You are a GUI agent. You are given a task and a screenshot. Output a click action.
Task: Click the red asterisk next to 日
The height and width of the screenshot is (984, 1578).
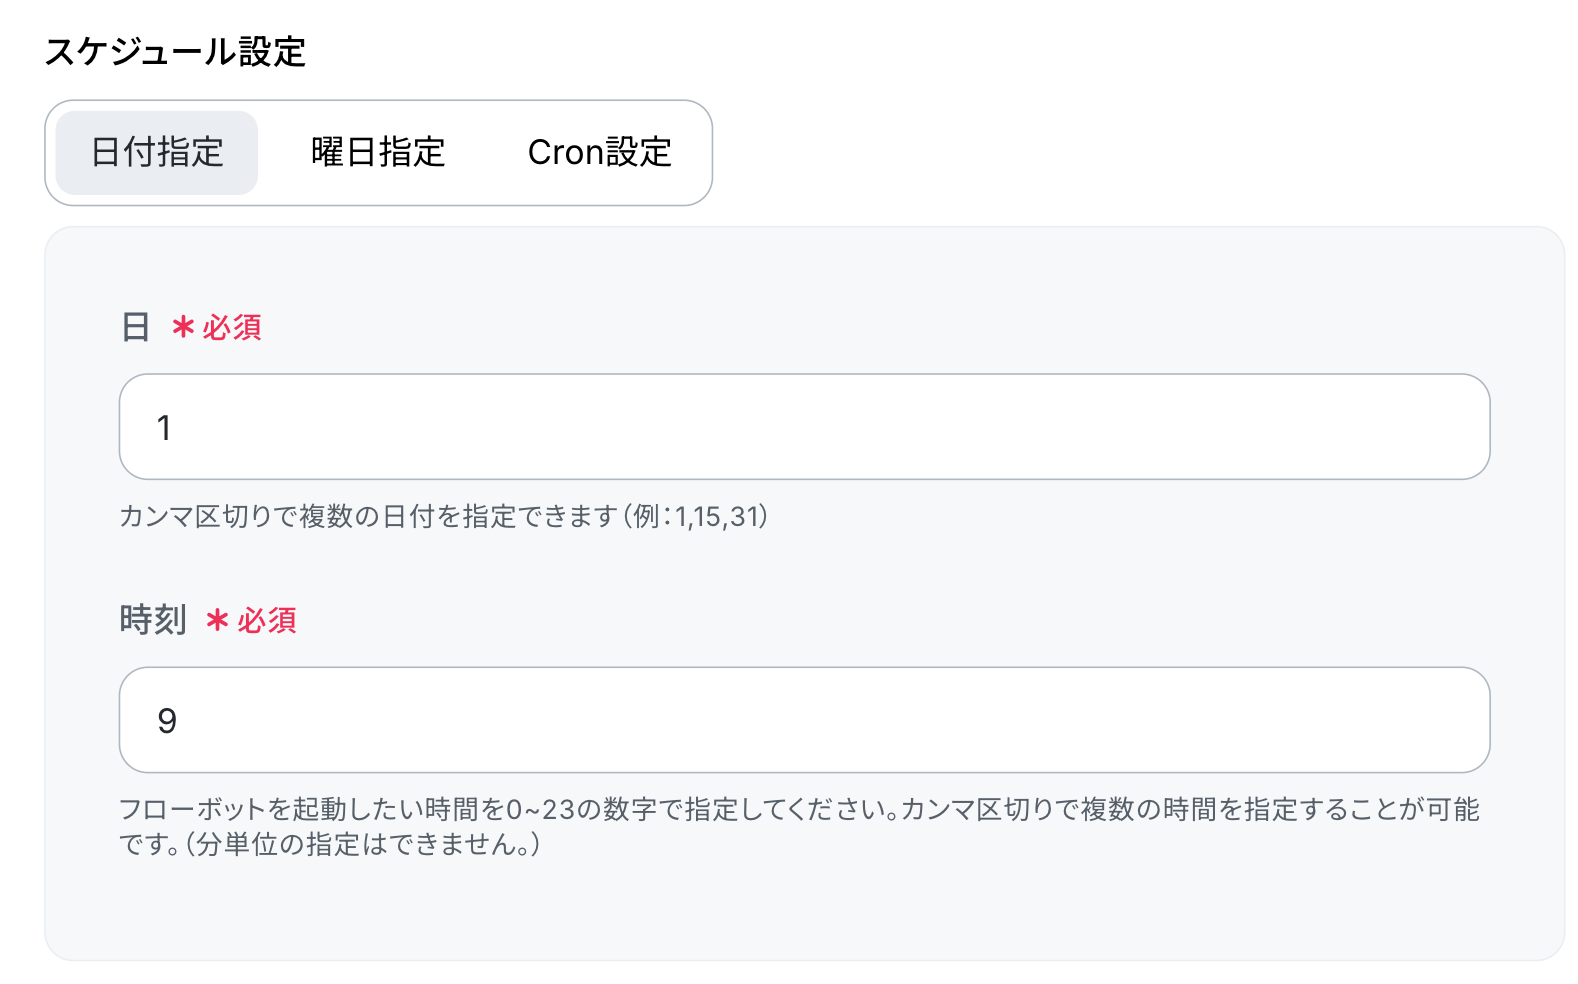[x=183, y=326]
